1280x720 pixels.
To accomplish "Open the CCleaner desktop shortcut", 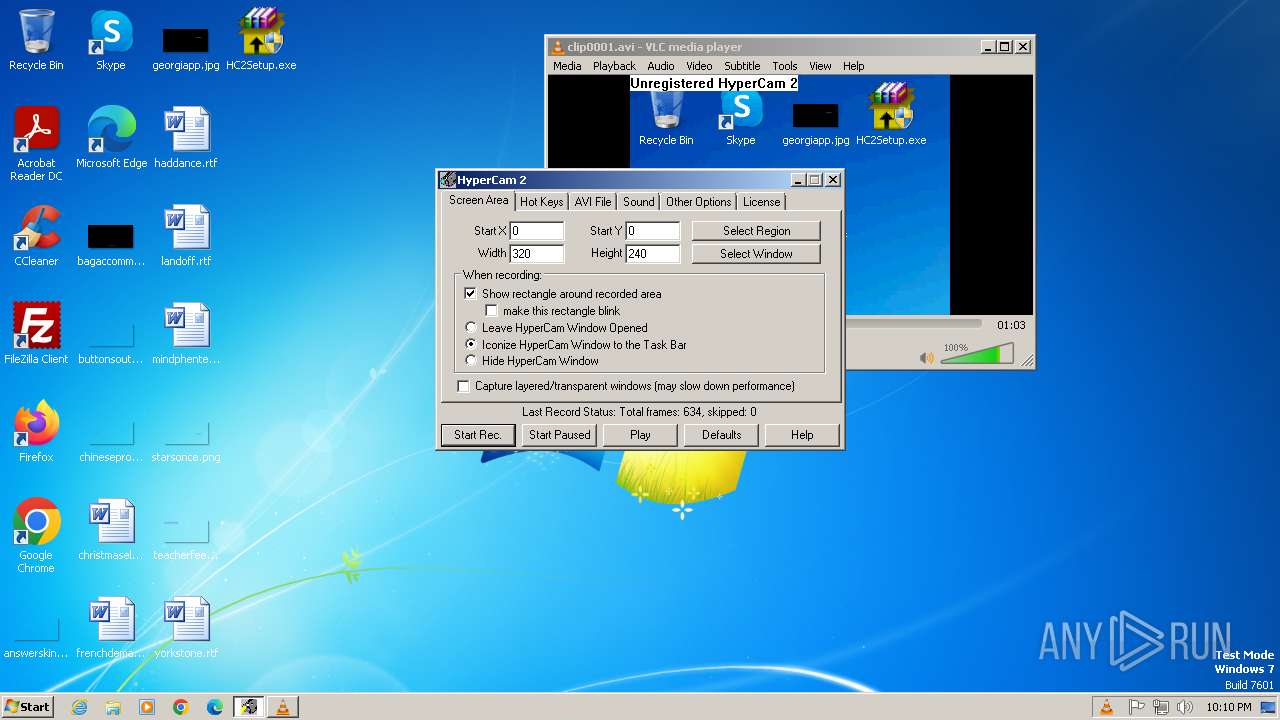I will pyautogui.click(x=36, y=236).
